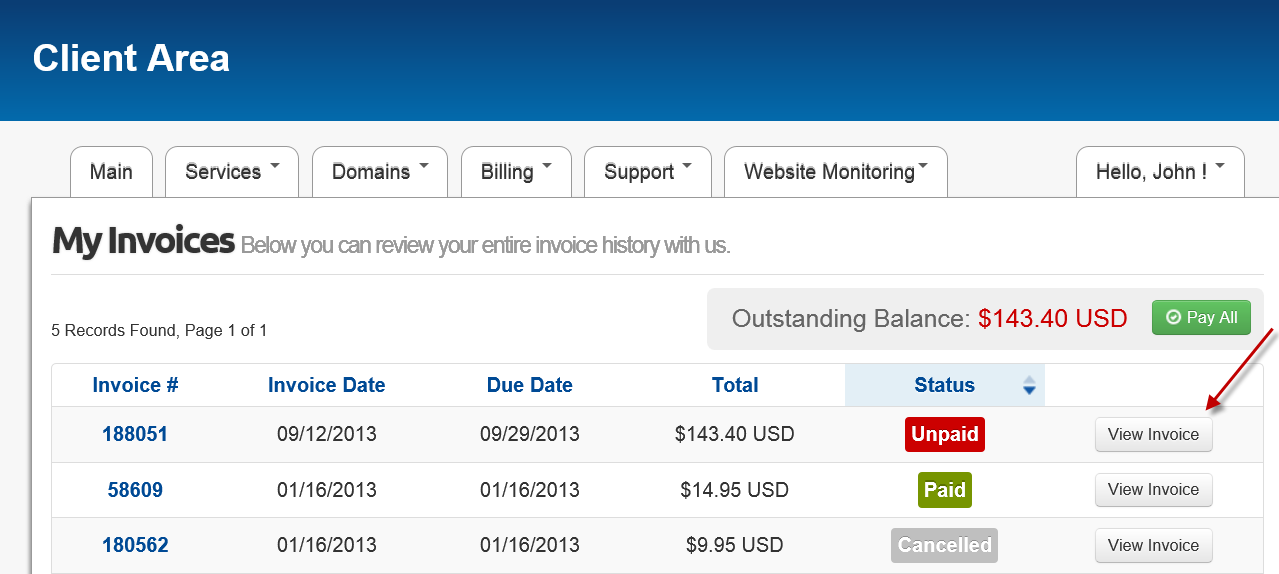Click View Invoice for invoice 180562
The width and height of the screenshot is (1279, 574).
[x=1154, y=546]
